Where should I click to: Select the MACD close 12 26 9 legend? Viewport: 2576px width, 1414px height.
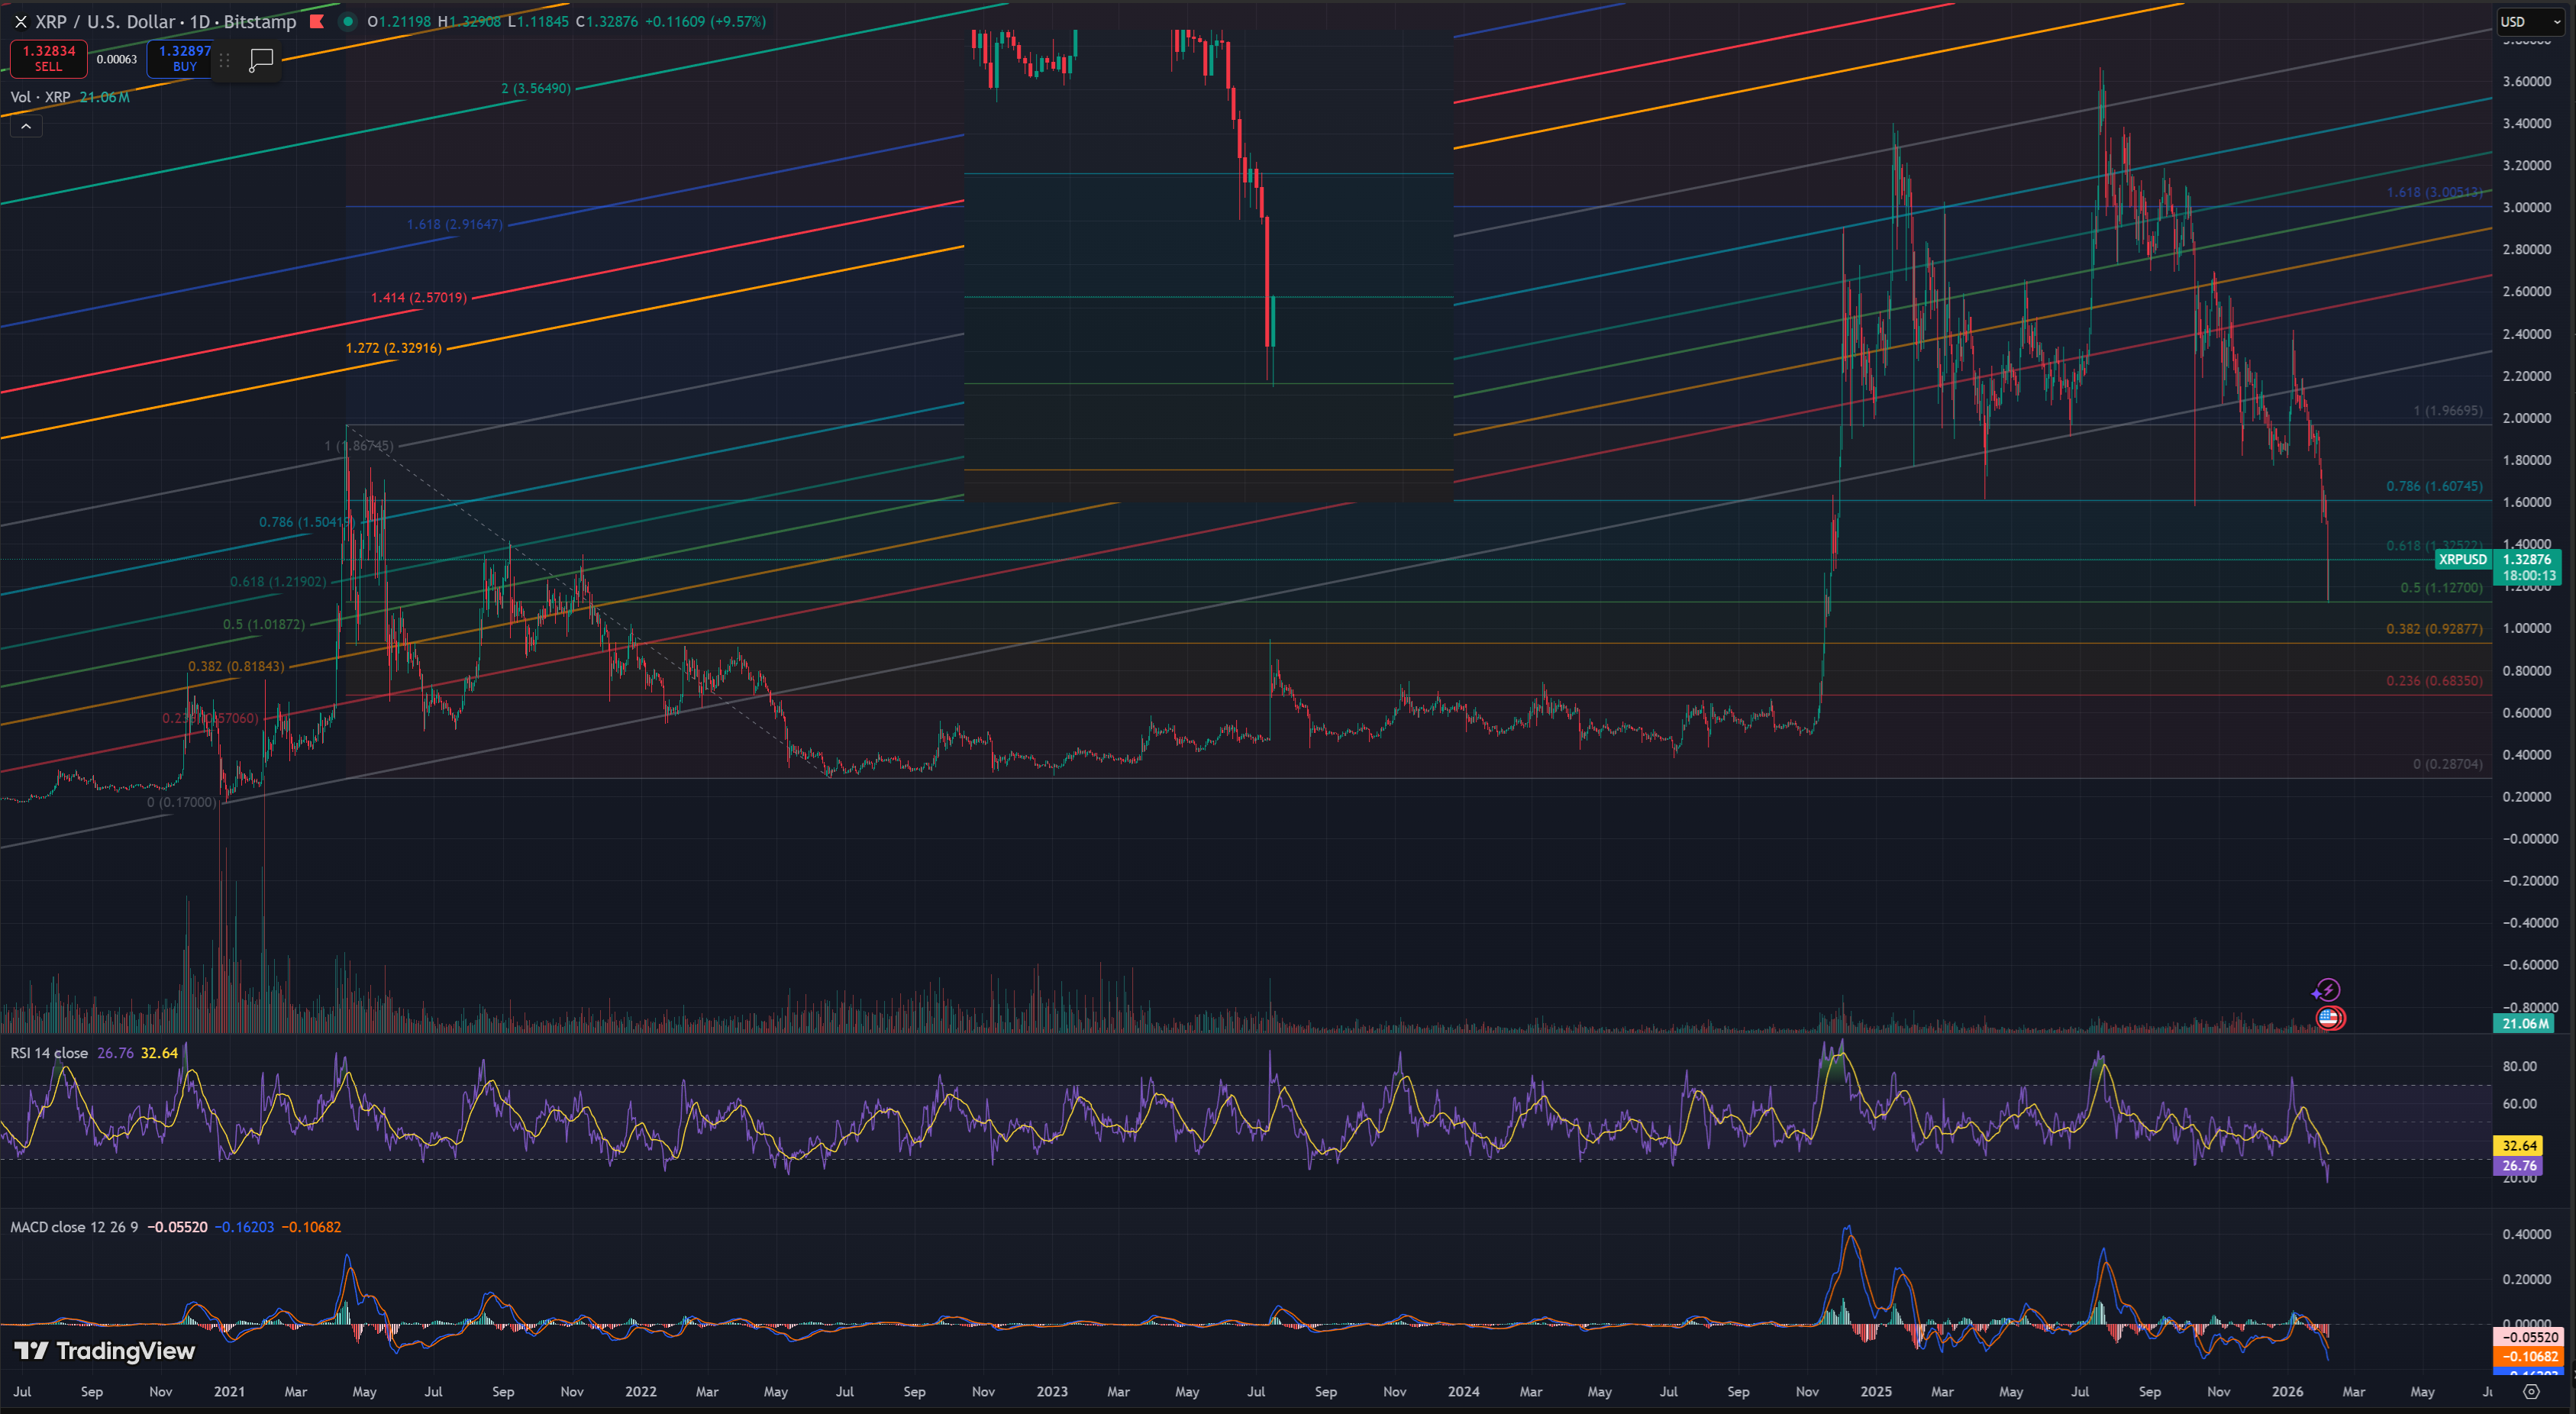[74, 1227]
